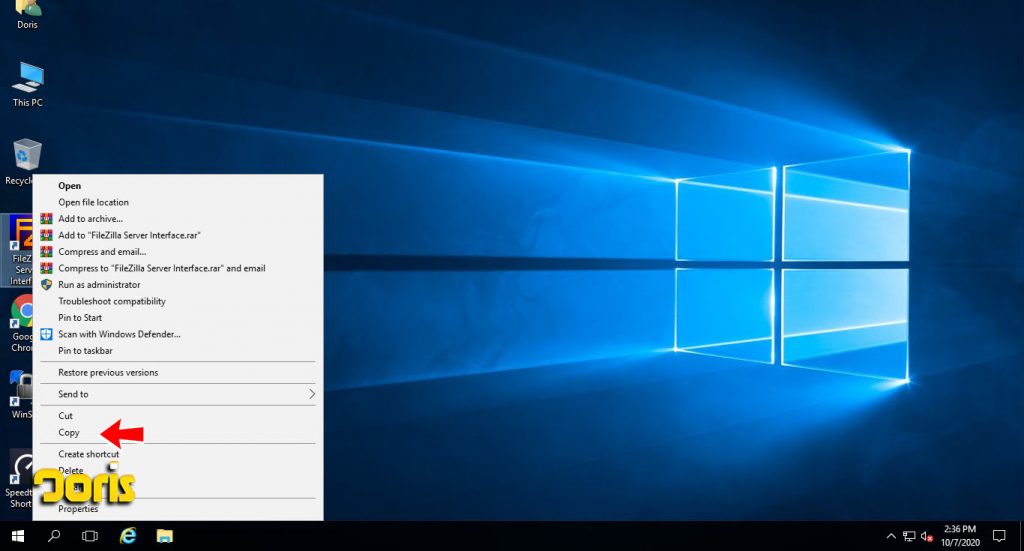Image resolution: width=1024 pixels, height=551 pixels.
Task: Choose Restore previous versions
Action: [x=178, y=372]
